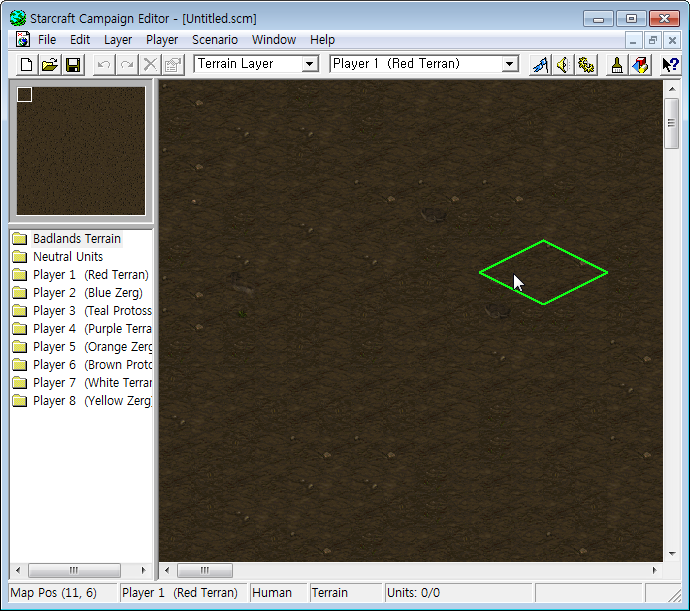Viewport: 690px width, 611px height.
Task: Click the Undo arrow icon
Action: coord(104,65)
